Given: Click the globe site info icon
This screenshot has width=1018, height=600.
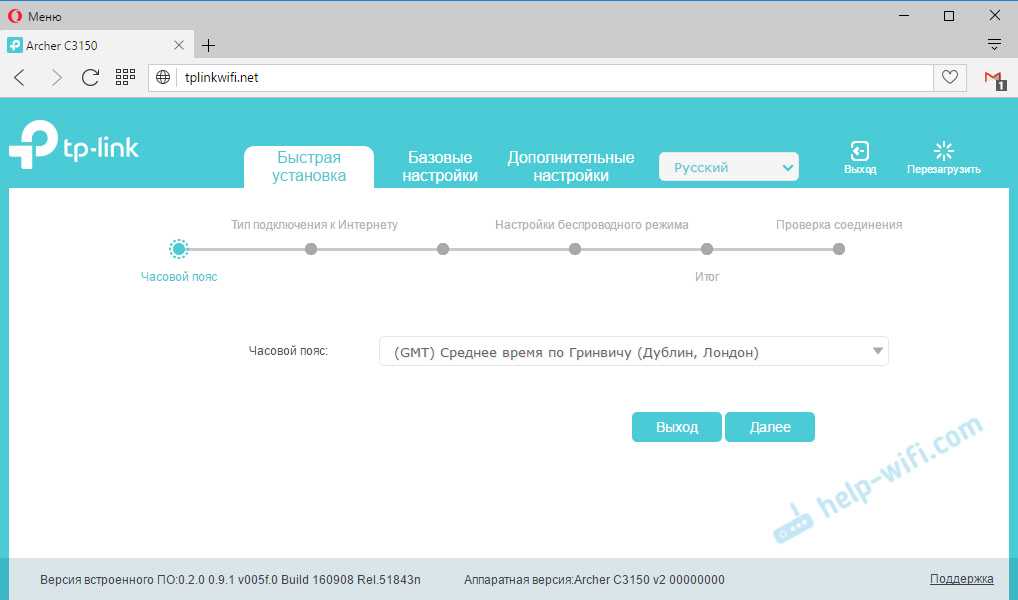Looking at the screenshot, I should (163, 77).
